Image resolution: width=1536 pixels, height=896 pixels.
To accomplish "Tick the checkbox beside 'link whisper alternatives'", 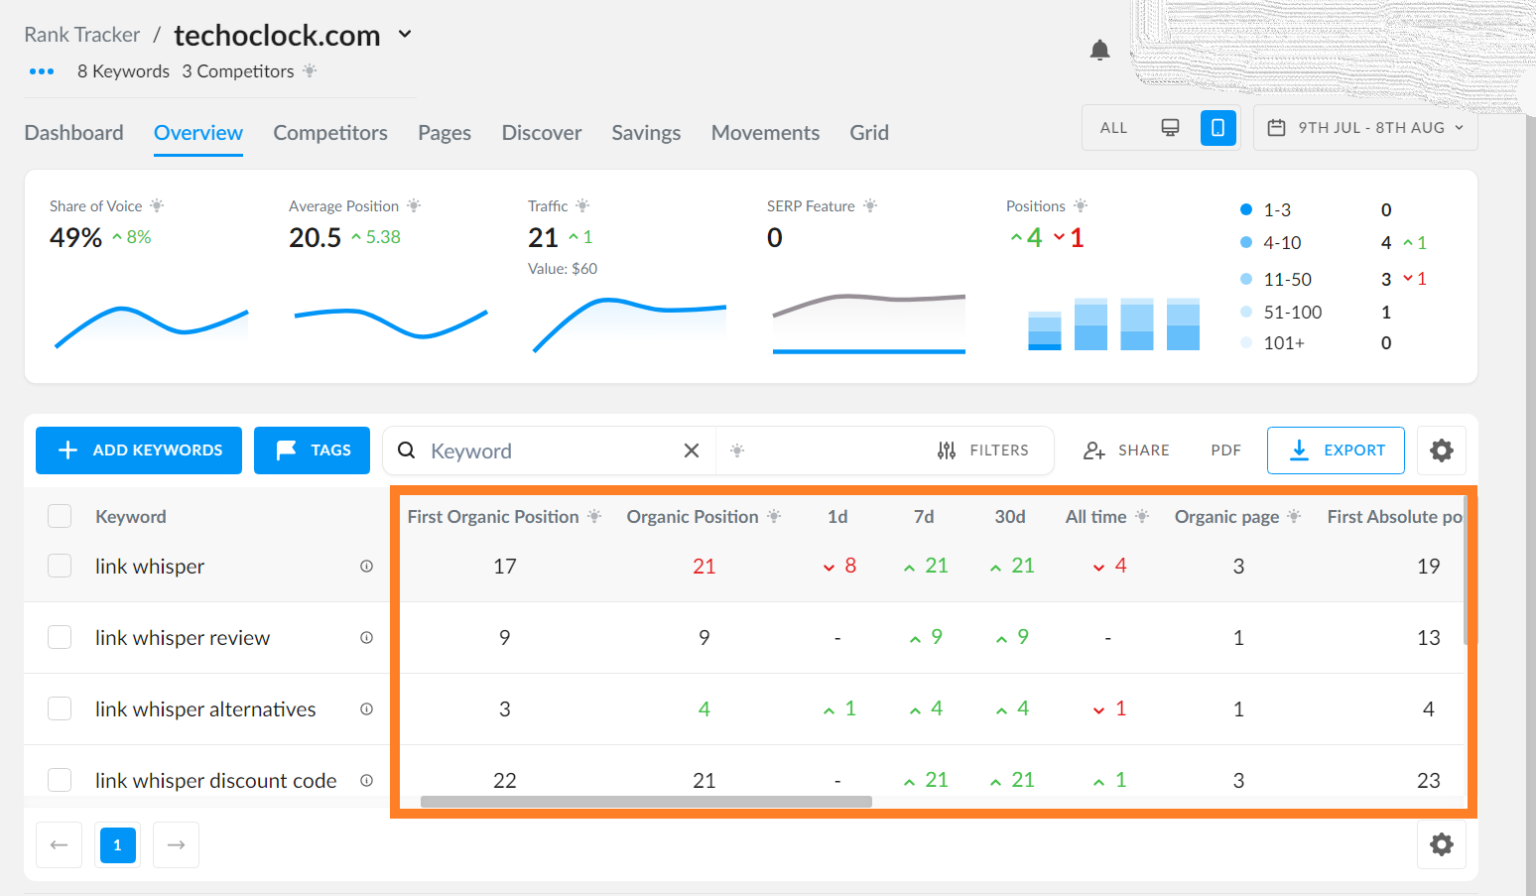I will click(x=59, y=709).
